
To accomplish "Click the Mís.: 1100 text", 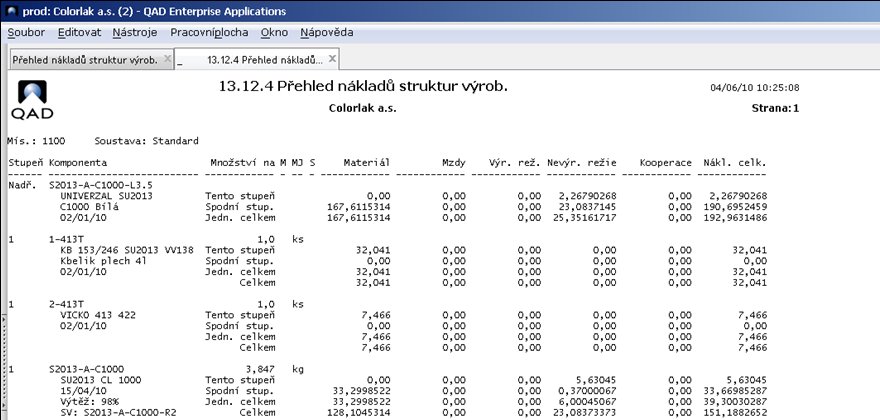I will point(37,141).
